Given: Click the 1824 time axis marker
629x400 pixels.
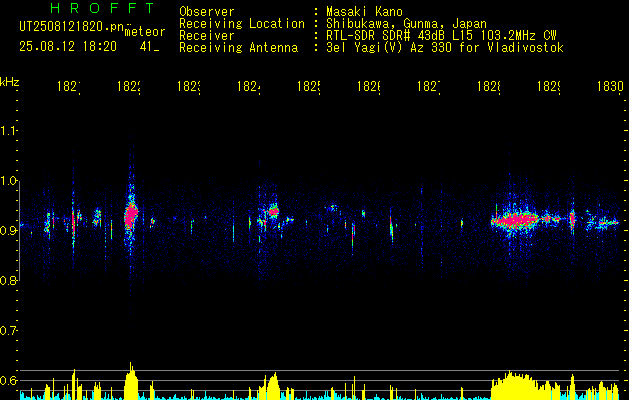Looking at the screenshot, I should tap(249, 86).
